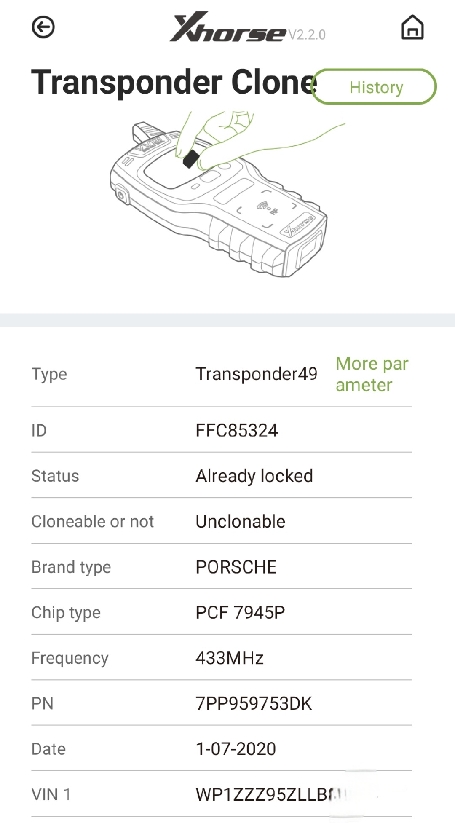455x823 pixels.
Task: Tap chip type PCF 7945P
Action: coord(240,613)
